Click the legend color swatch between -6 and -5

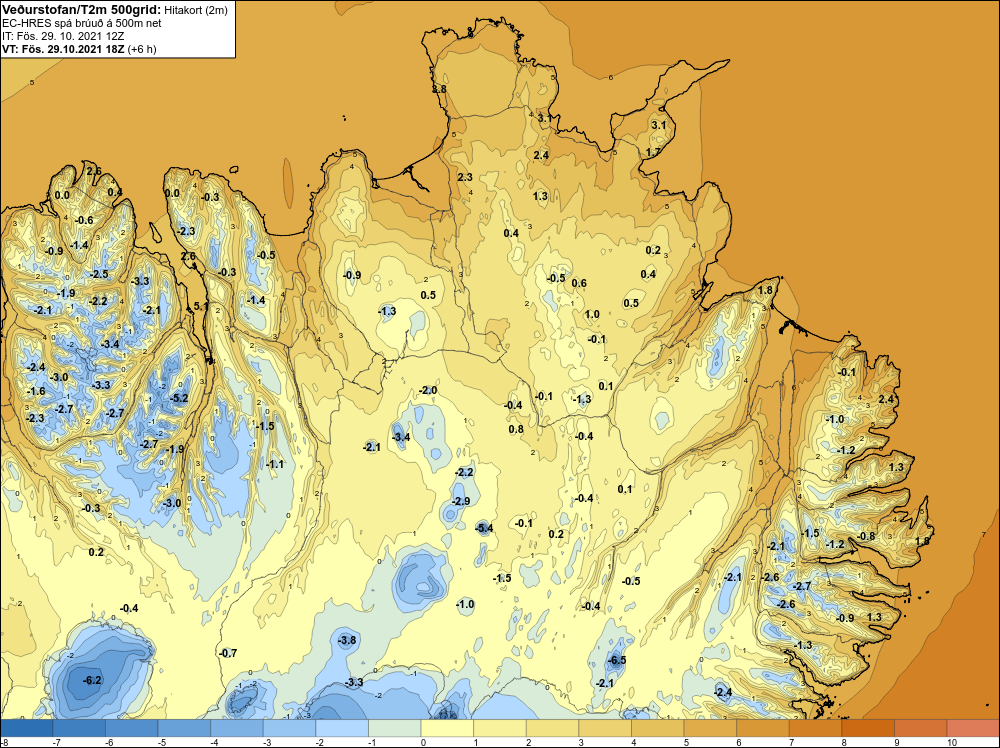click(131, 728)
